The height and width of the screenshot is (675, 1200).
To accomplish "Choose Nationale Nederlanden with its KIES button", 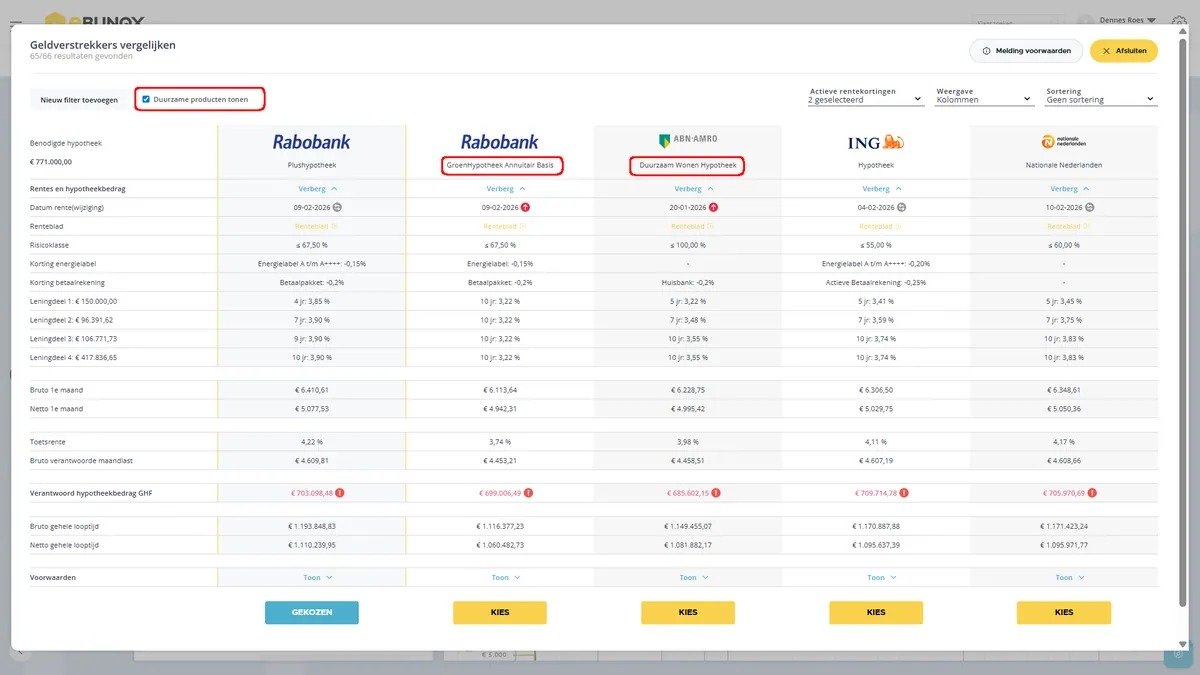I will point(1064,612).
